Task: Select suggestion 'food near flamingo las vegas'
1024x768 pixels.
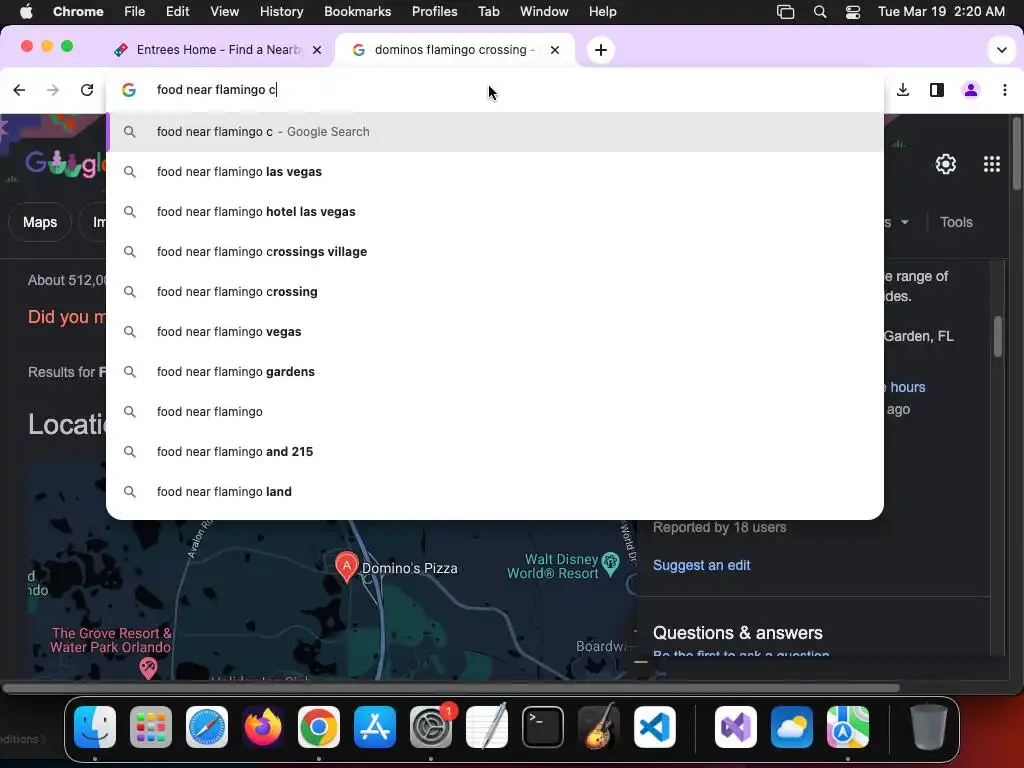Action: click(495, 172)
